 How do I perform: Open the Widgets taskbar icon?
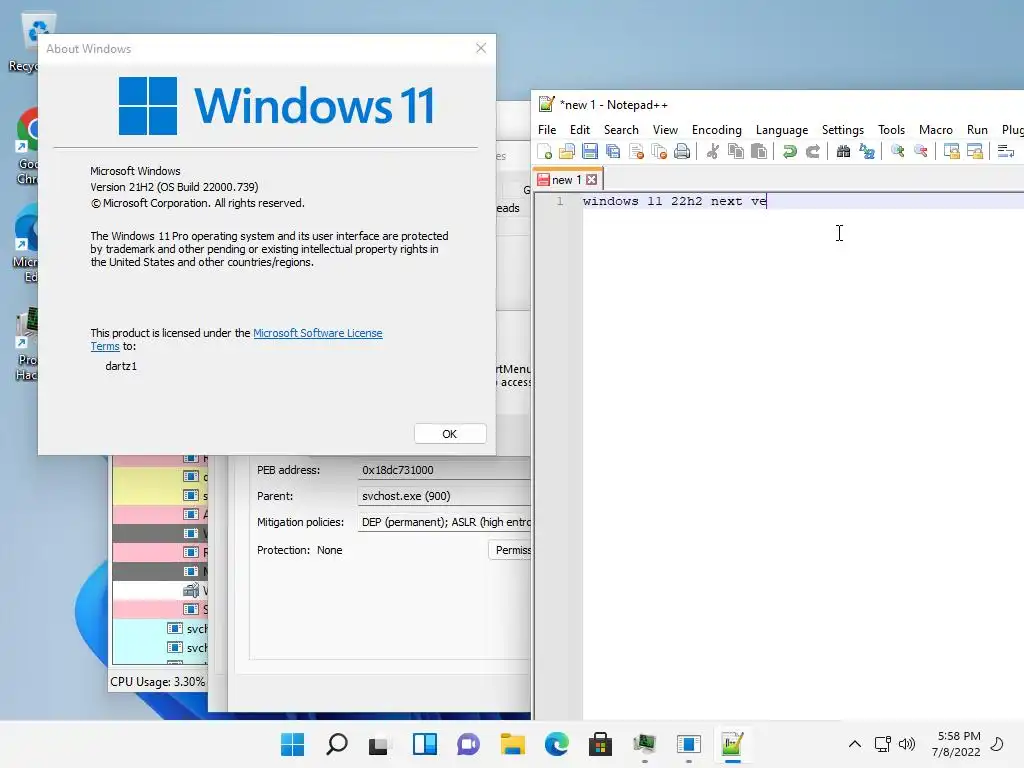[424, 744]
